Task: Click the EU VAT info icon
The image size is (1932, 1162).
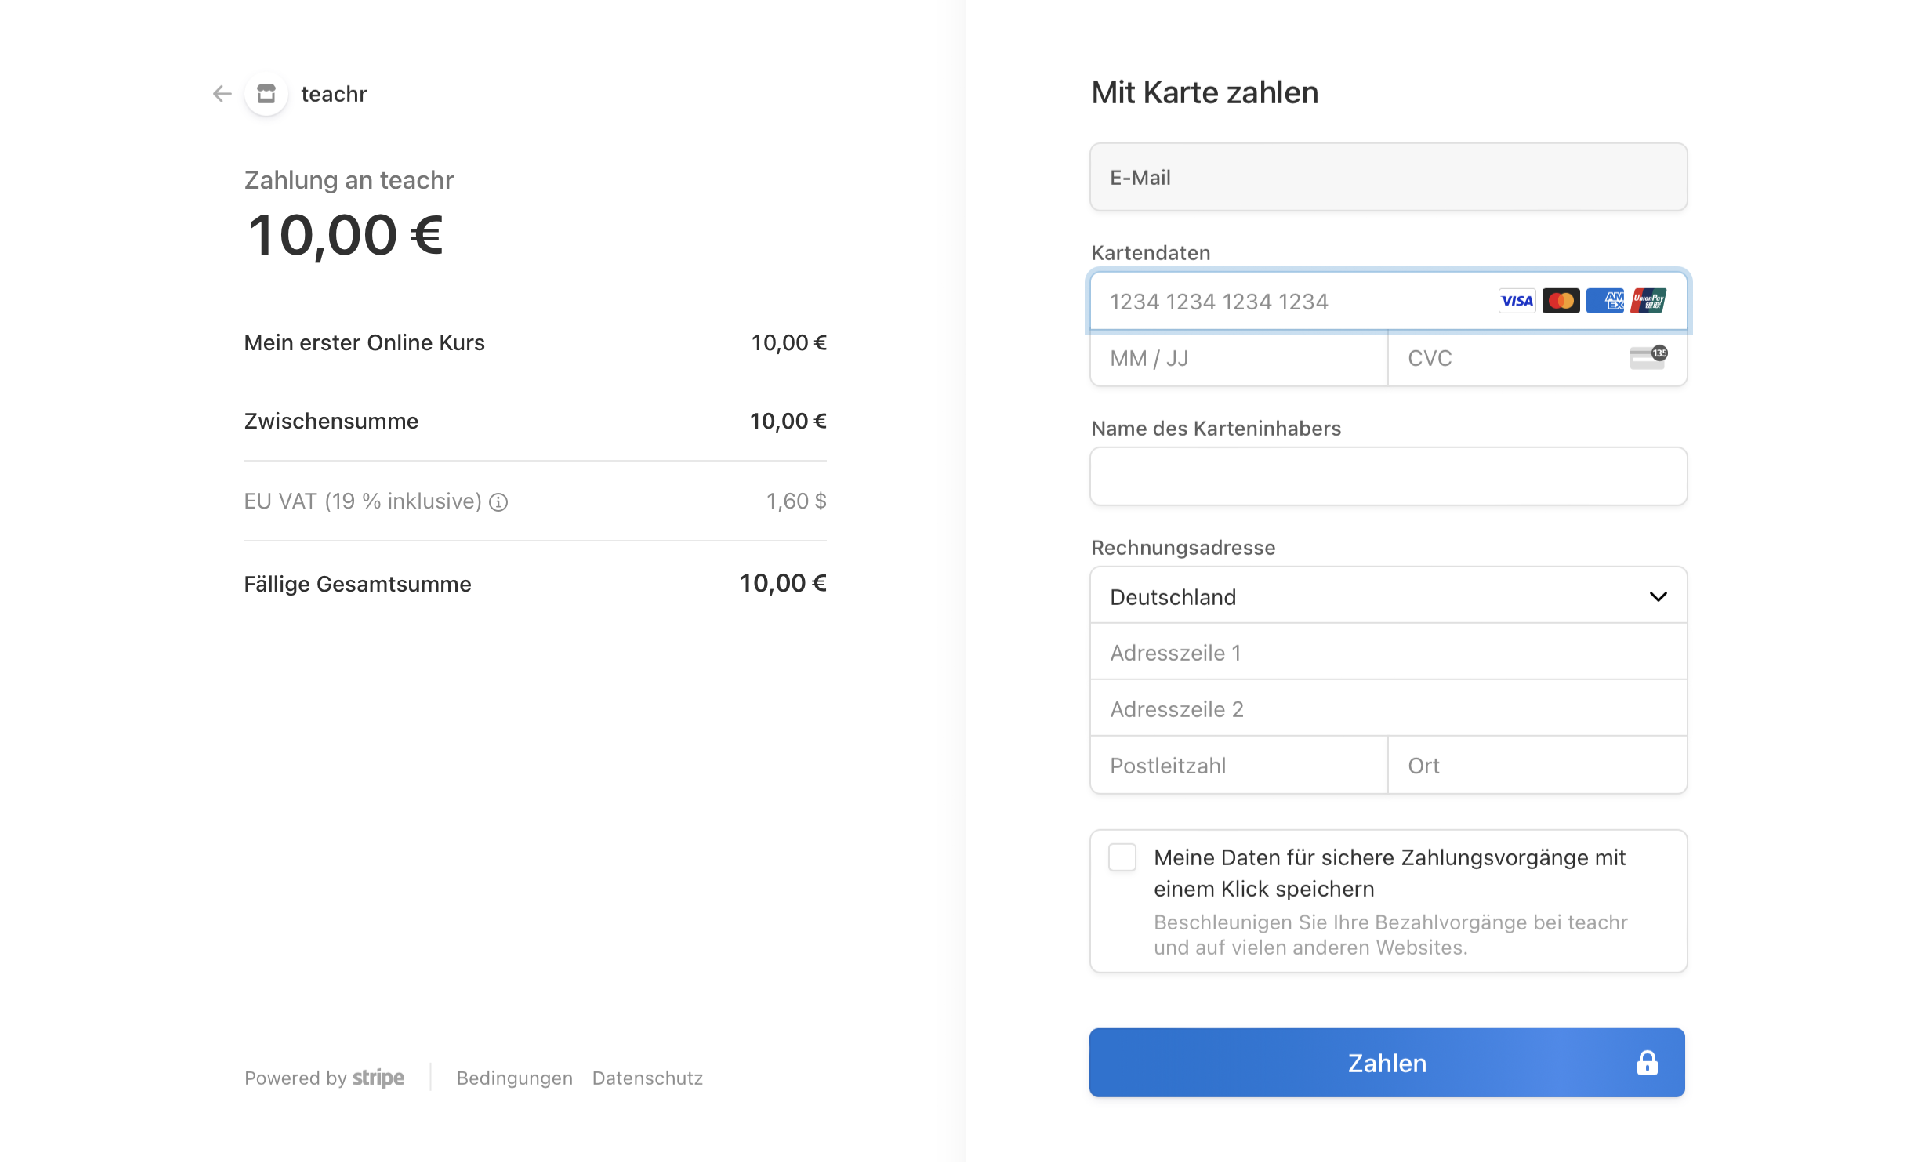Action: tap(499, 503)
